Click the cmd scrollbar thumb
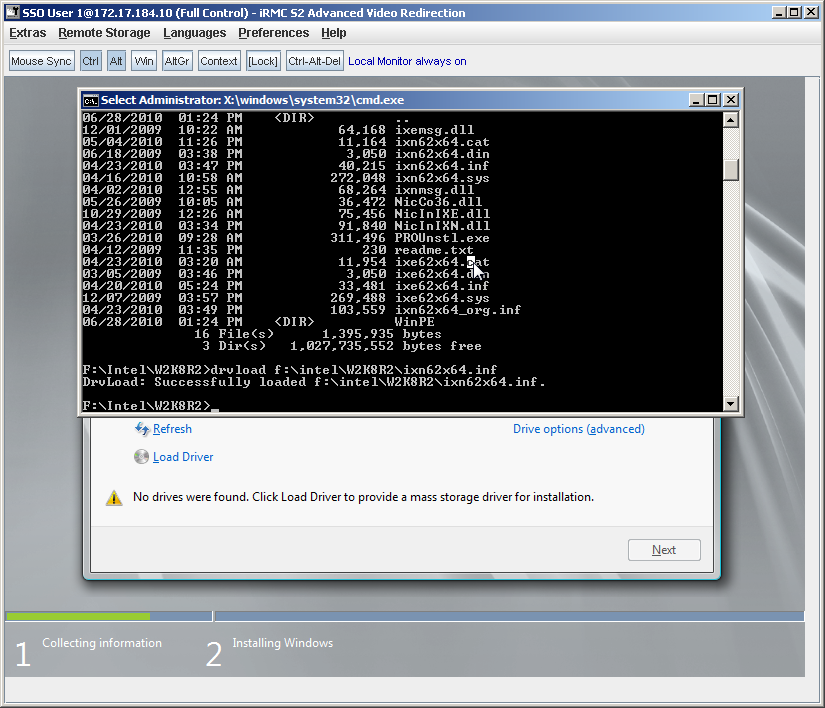825x708 pixels. pos(730,170)
